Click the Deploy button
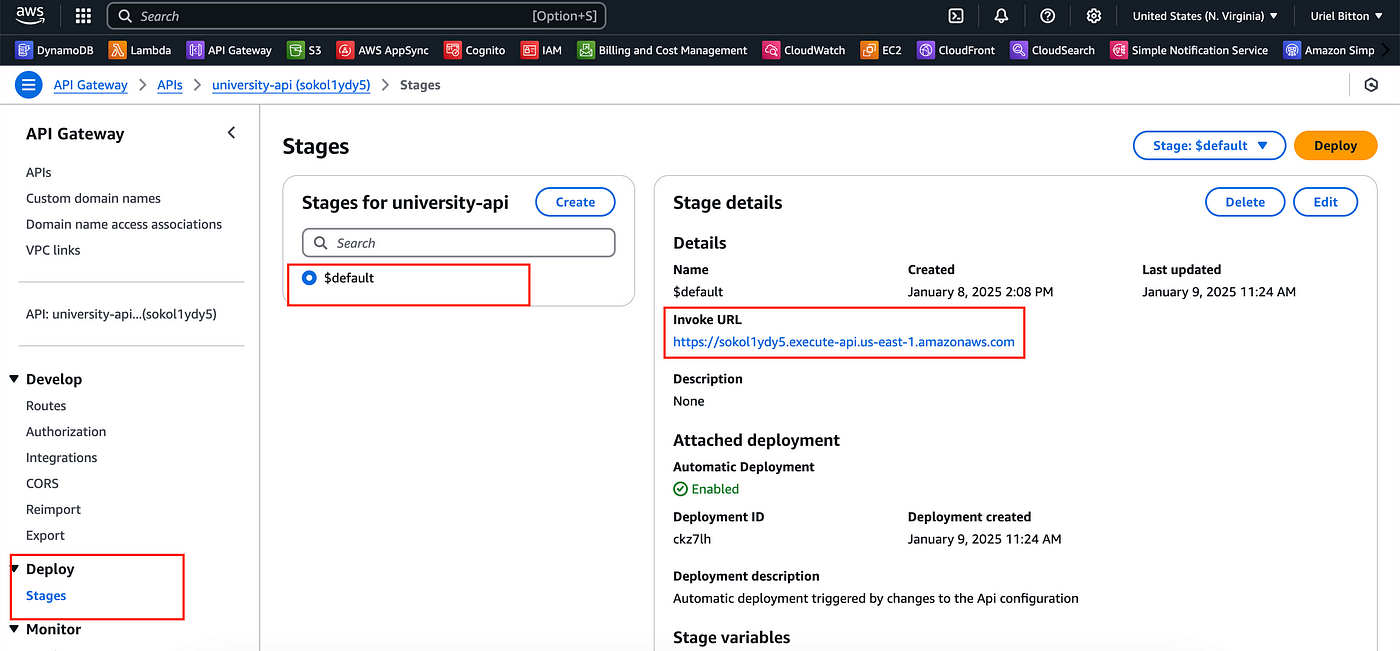The height and width of the screenshot is (651, 1400). pos(1335,145)
